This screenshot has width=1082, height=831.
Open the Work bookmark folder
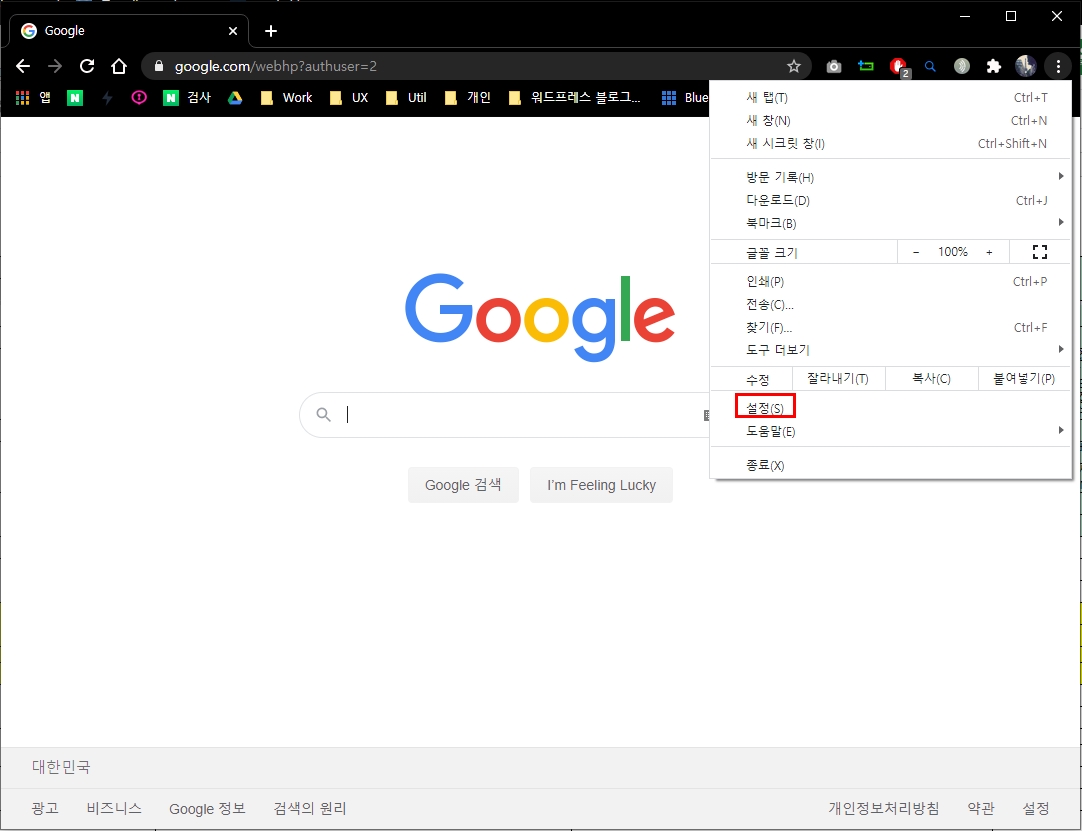pyautogui.click(x=286, y=97)
